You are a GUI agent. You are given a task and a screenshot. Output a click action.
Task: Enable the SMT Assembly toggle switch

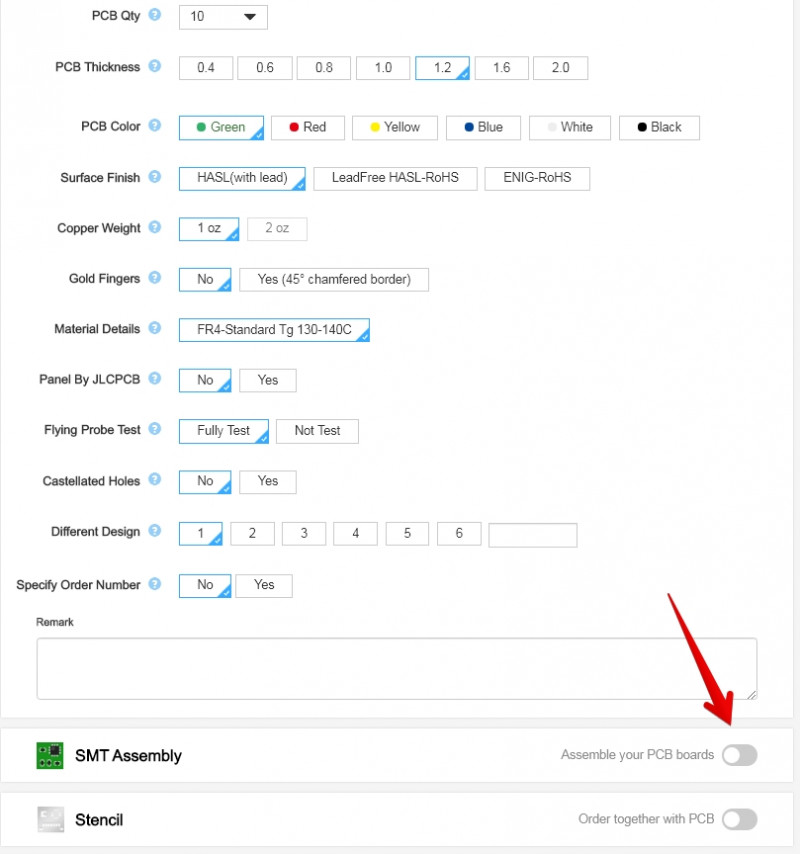point(739,755)
